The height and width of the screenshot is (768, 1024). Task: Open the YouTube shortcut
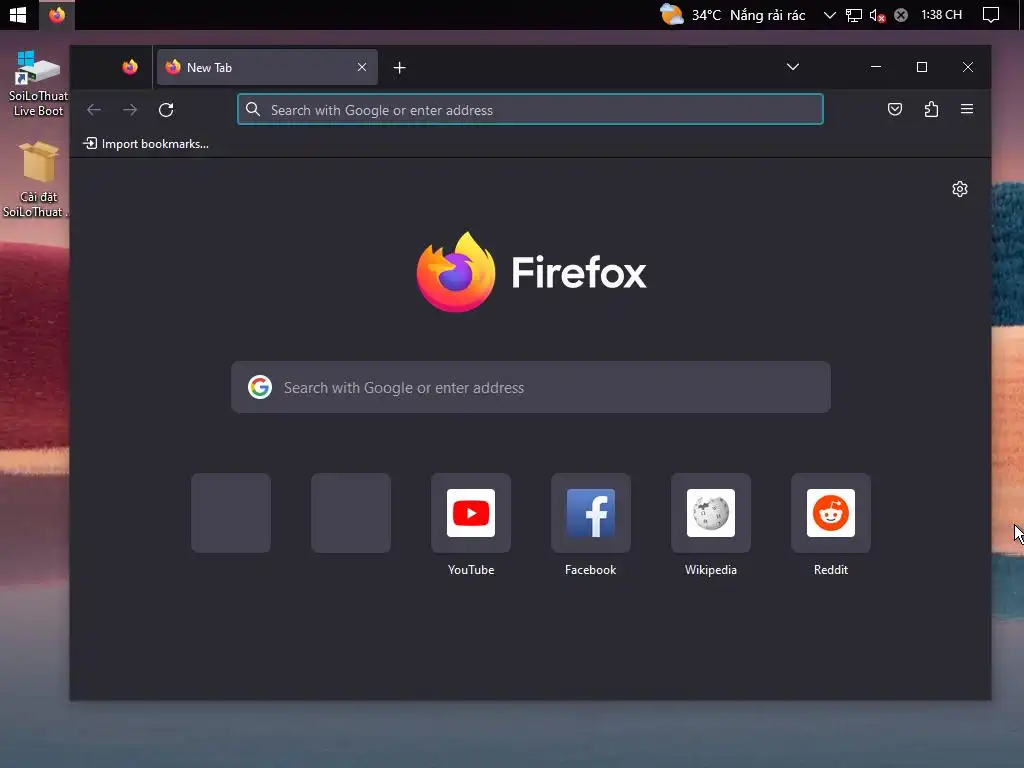[471, 513]
